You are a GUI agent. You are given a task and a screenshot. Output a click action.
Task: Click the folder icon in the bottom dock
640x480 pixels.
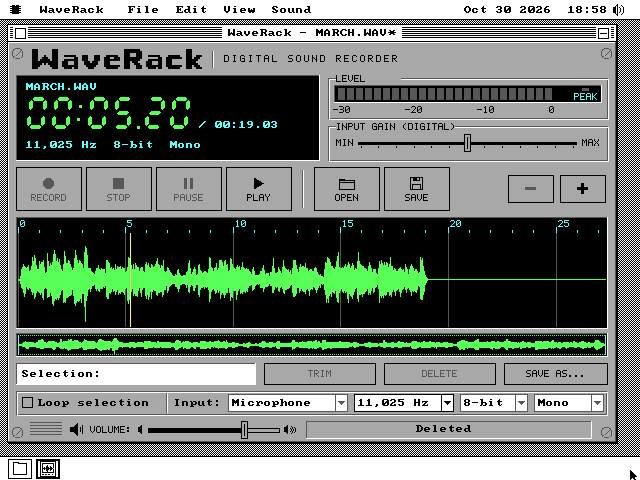(x=20, y=469)
